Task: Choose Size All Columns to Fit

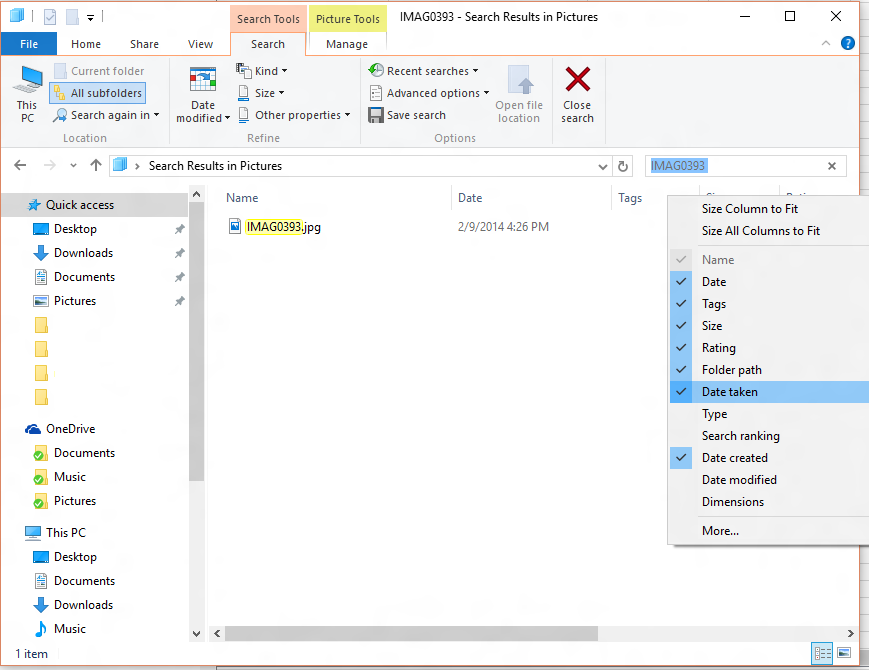Action: 760,231
